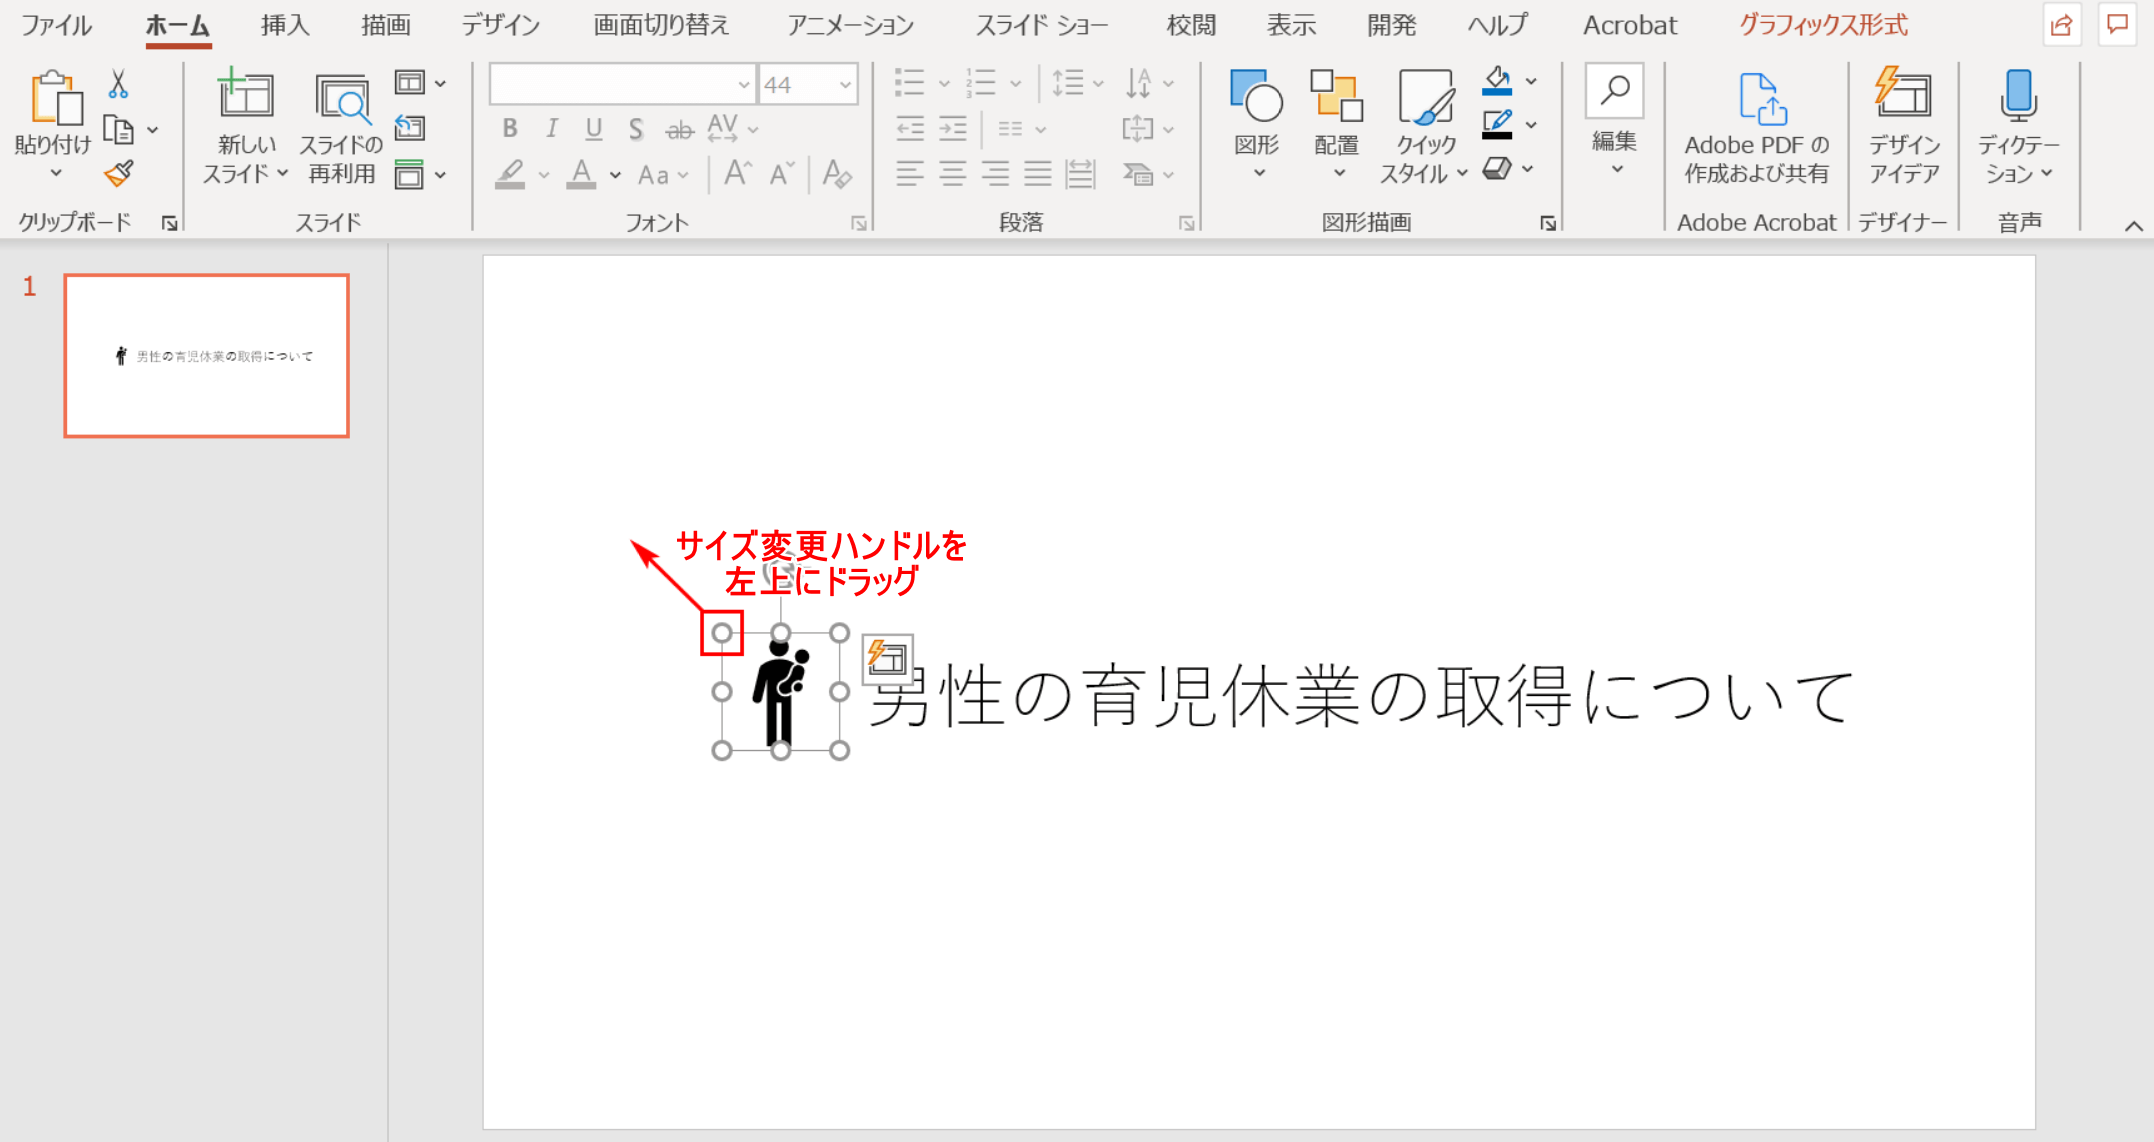This screenshot has width=2154, height=1142.
Task: Toggle align text left
Action: [x=909, y=174]
